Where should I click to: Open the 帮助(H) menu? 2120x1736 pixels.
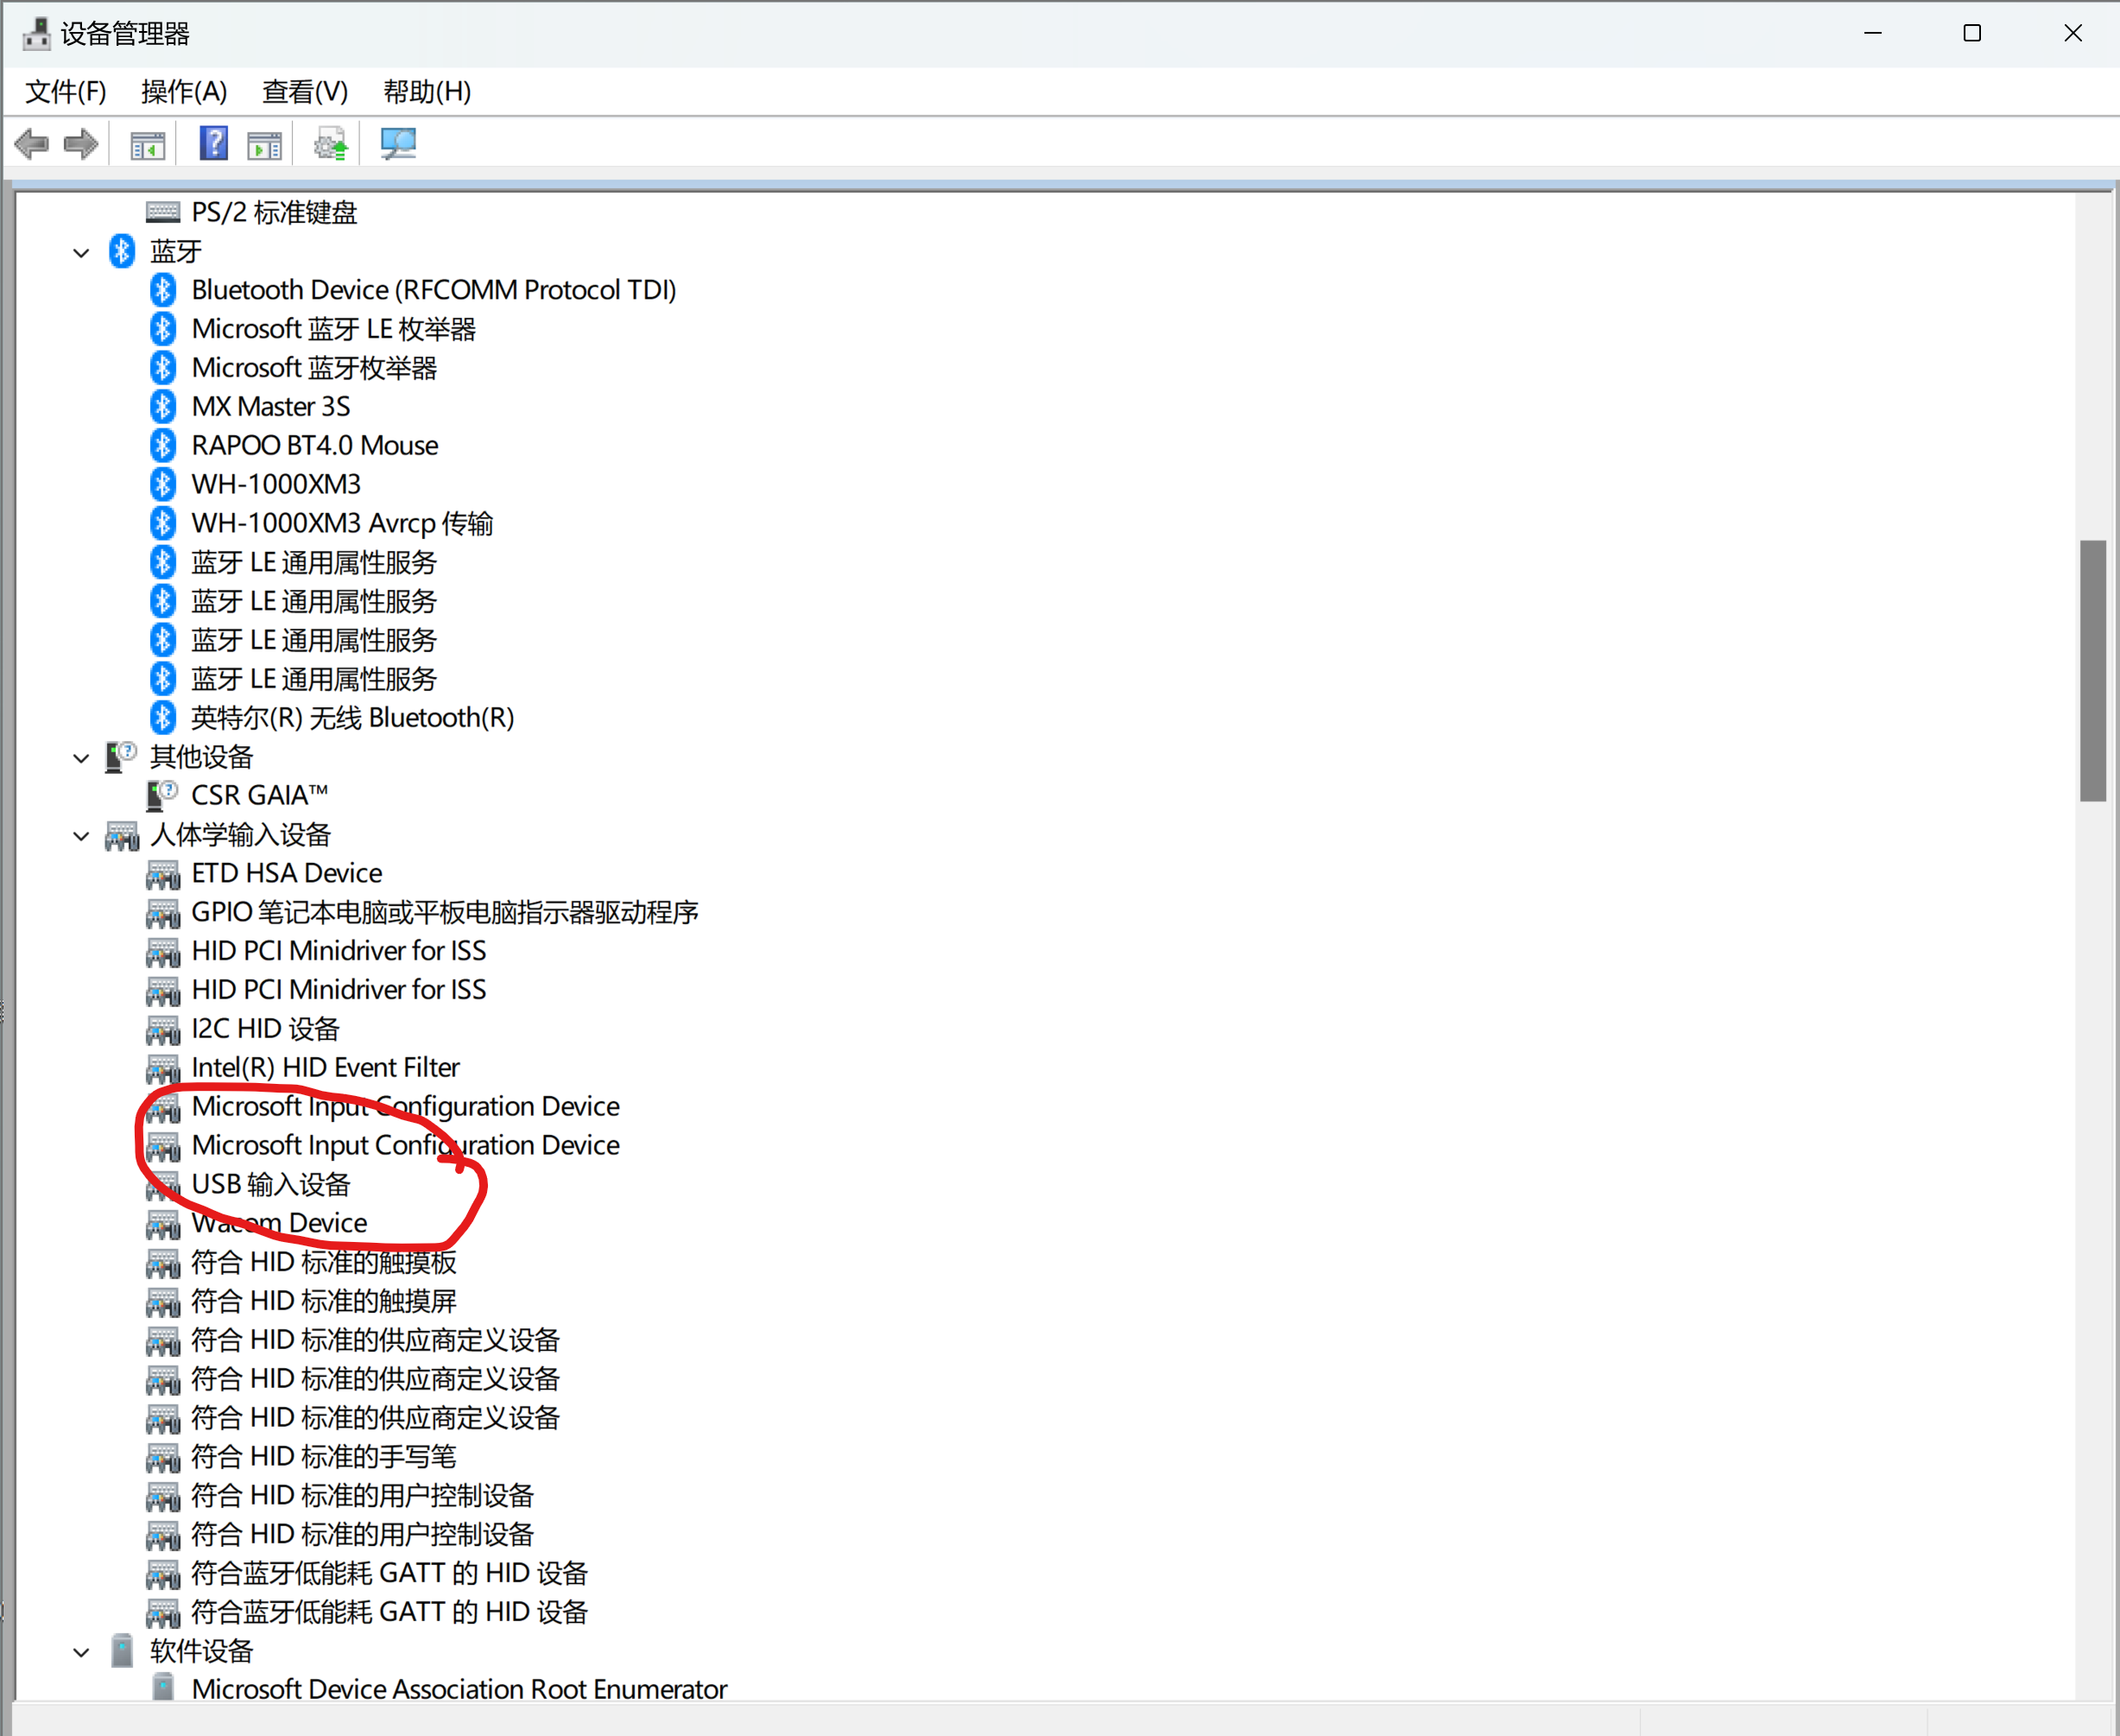[x=427, y=92]
